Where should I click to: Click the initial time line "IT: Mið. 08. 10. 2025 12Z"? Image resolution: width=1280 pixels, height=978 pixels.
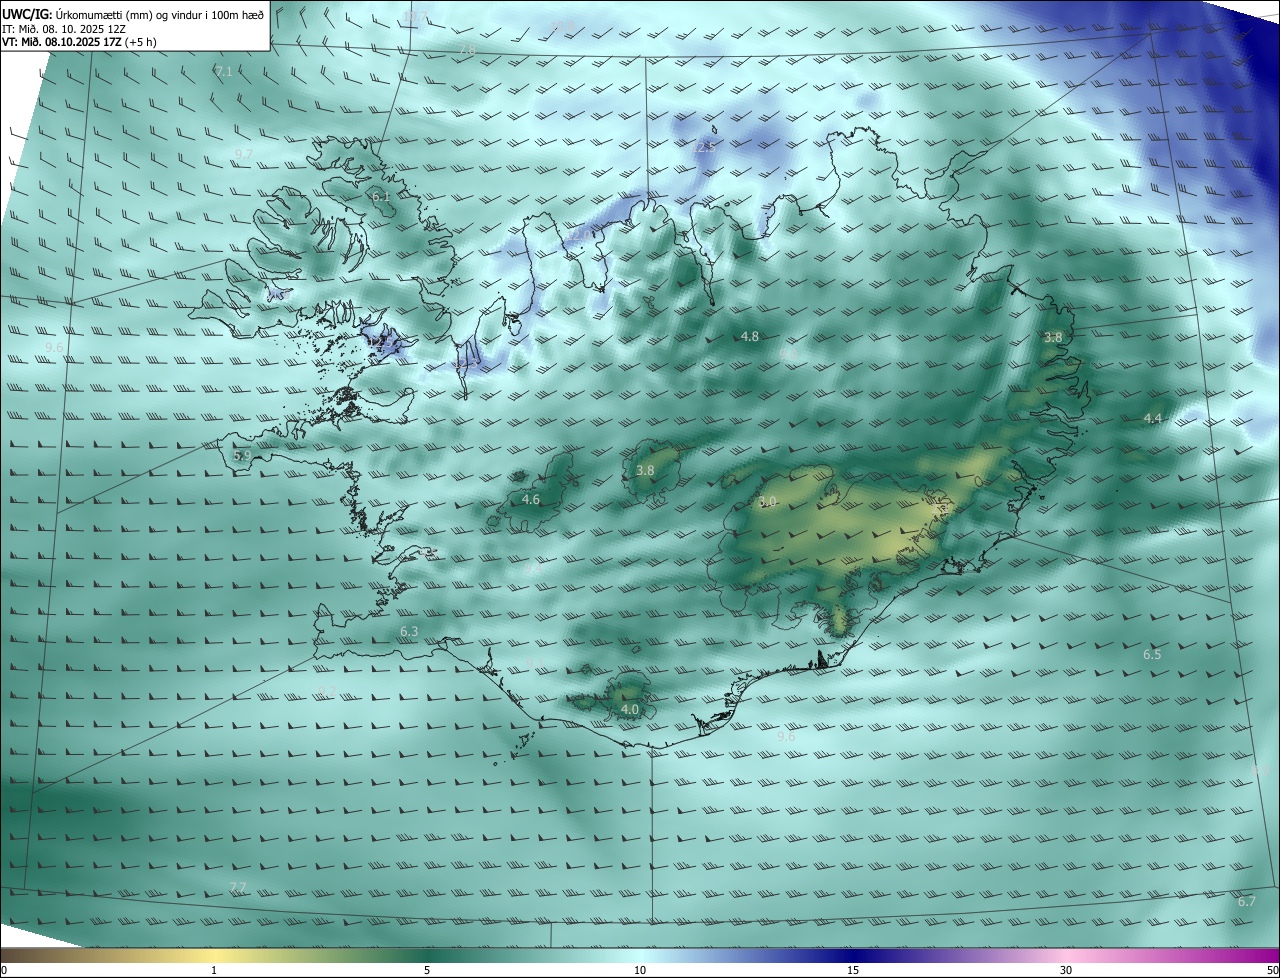64,29
